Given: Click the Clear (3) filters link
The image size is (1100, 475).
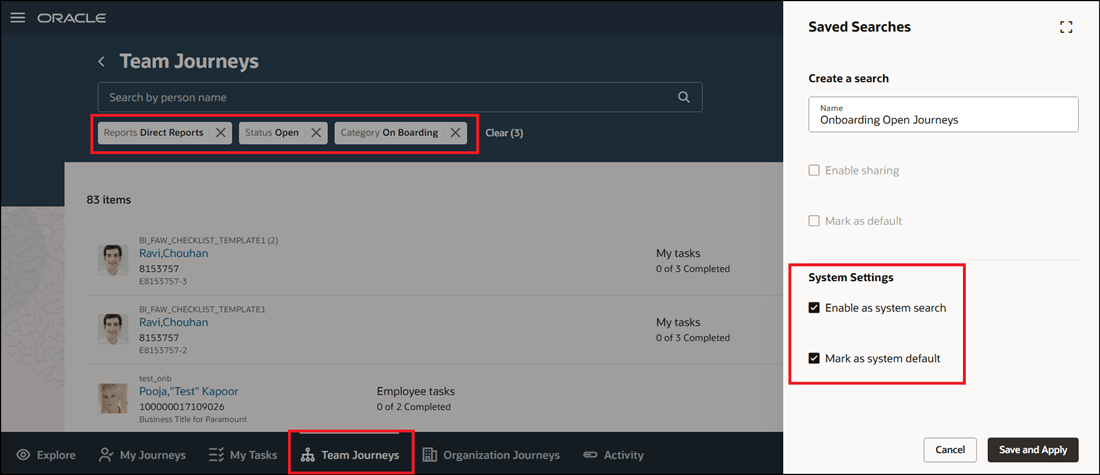Looking at the screenshot, I should tap(504, 133).
